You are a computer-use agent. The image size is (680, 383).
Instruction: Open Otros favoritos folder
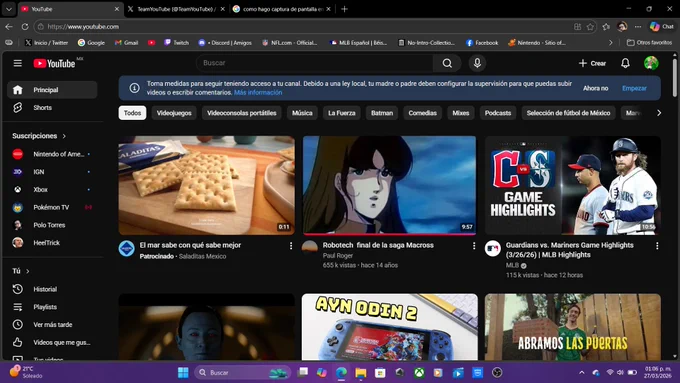pyautogui.click(x=649, y=43)
